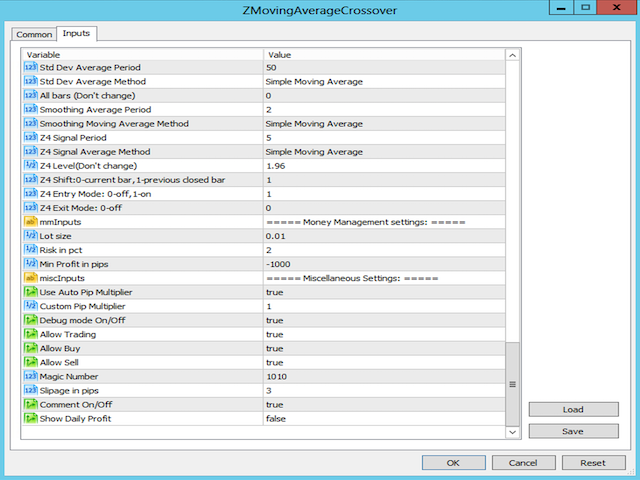The height and width of the screenshot is (480, 640).
Task: Click the icon beside Min Profit in pips
Action: click(x=31, y=264)
